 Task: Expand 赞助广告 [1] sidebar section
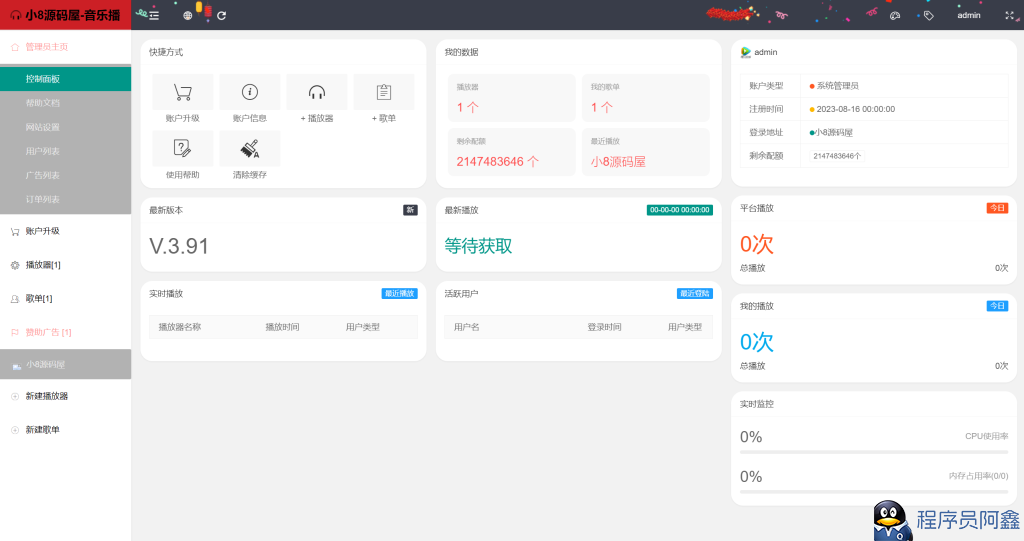coord(65,332)
